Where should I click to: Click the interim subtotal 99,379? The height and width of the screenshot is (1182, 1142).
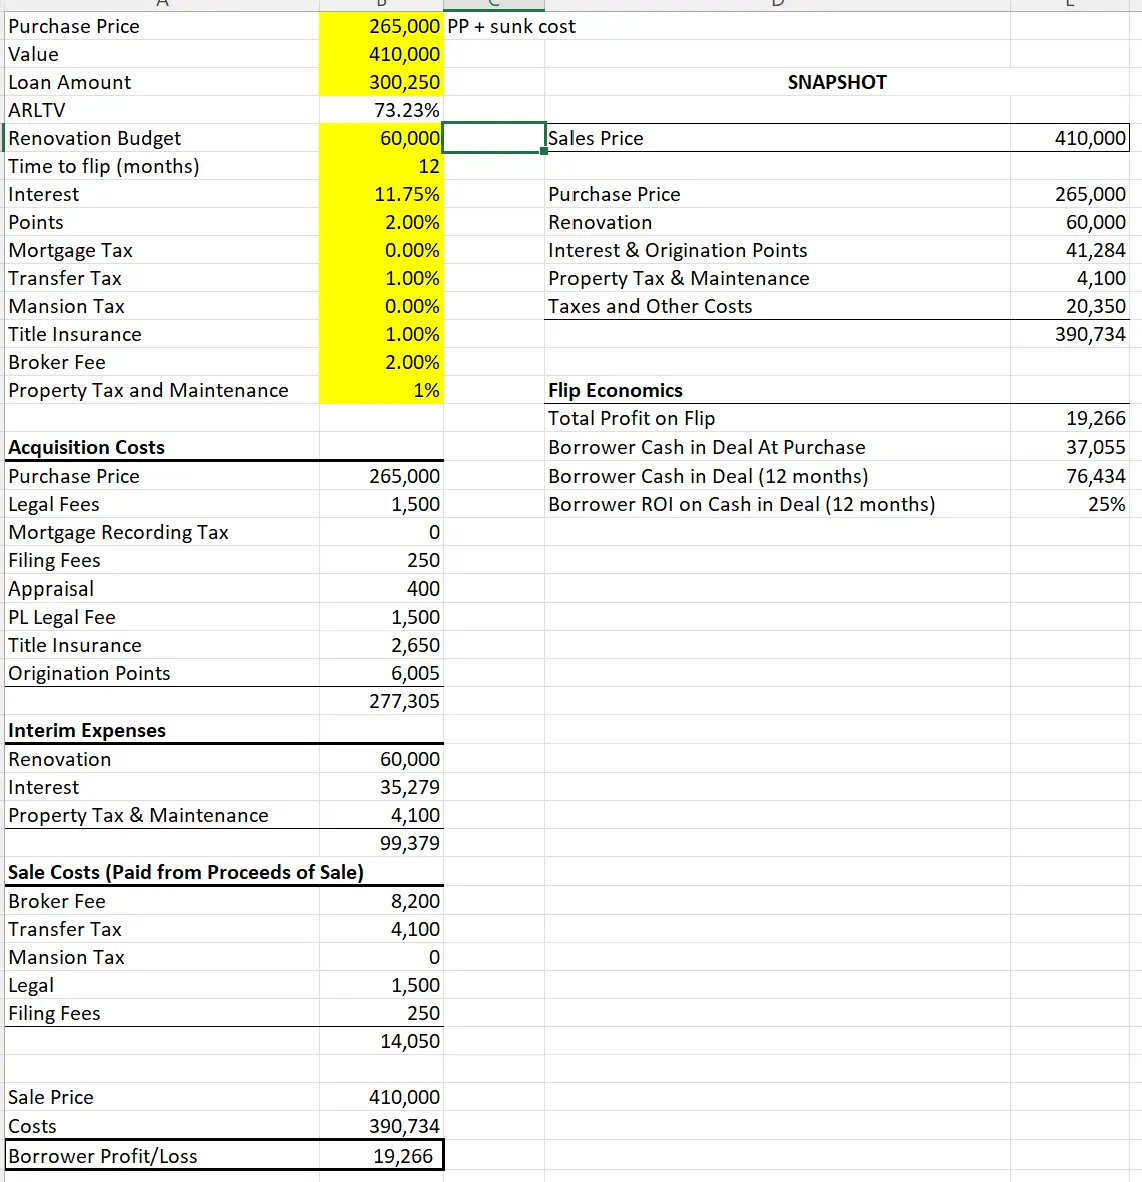pos(381,843)
